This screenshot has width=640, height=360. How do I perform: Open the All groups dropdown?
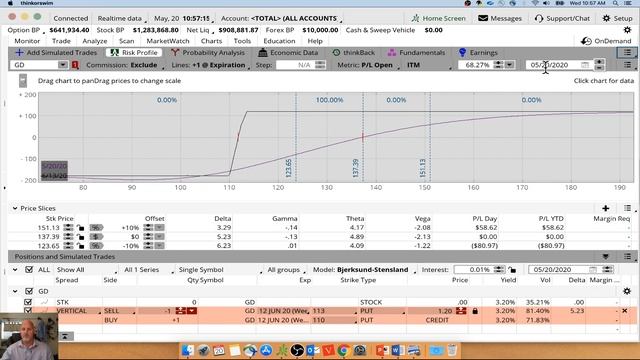coord(286,269)
